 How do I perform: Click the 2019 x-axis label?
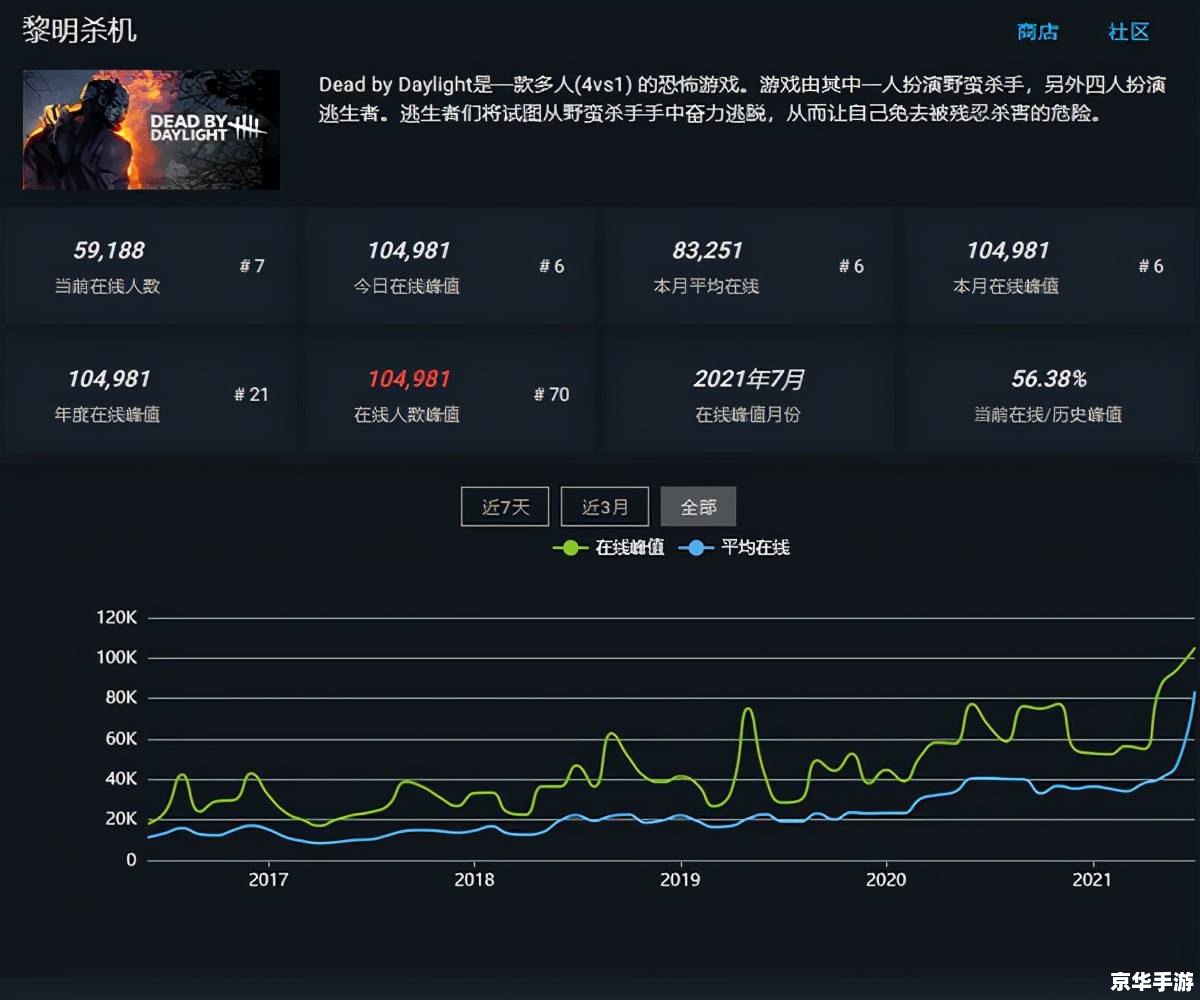tap(680, 880)
